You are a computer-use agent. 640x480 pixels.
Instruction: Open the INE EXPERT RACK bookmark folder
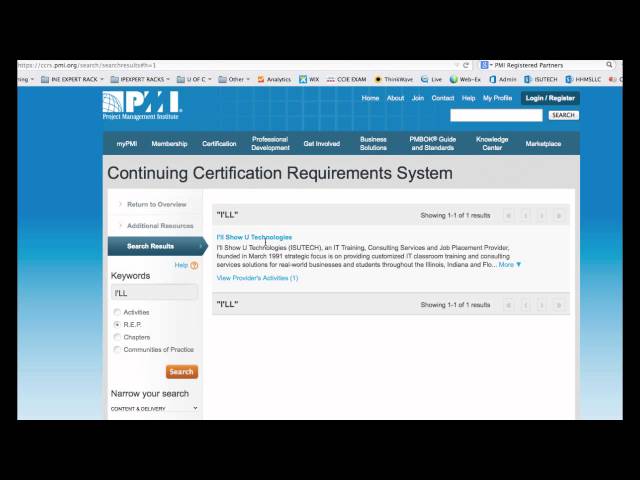72,80
